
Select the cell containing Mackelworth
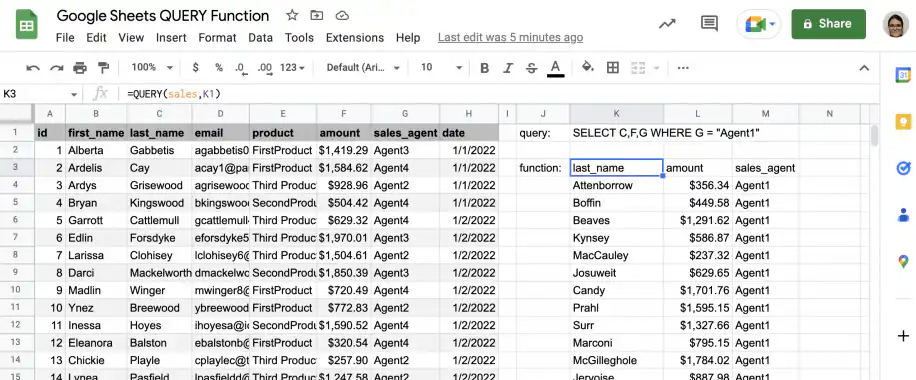(159, 273)
